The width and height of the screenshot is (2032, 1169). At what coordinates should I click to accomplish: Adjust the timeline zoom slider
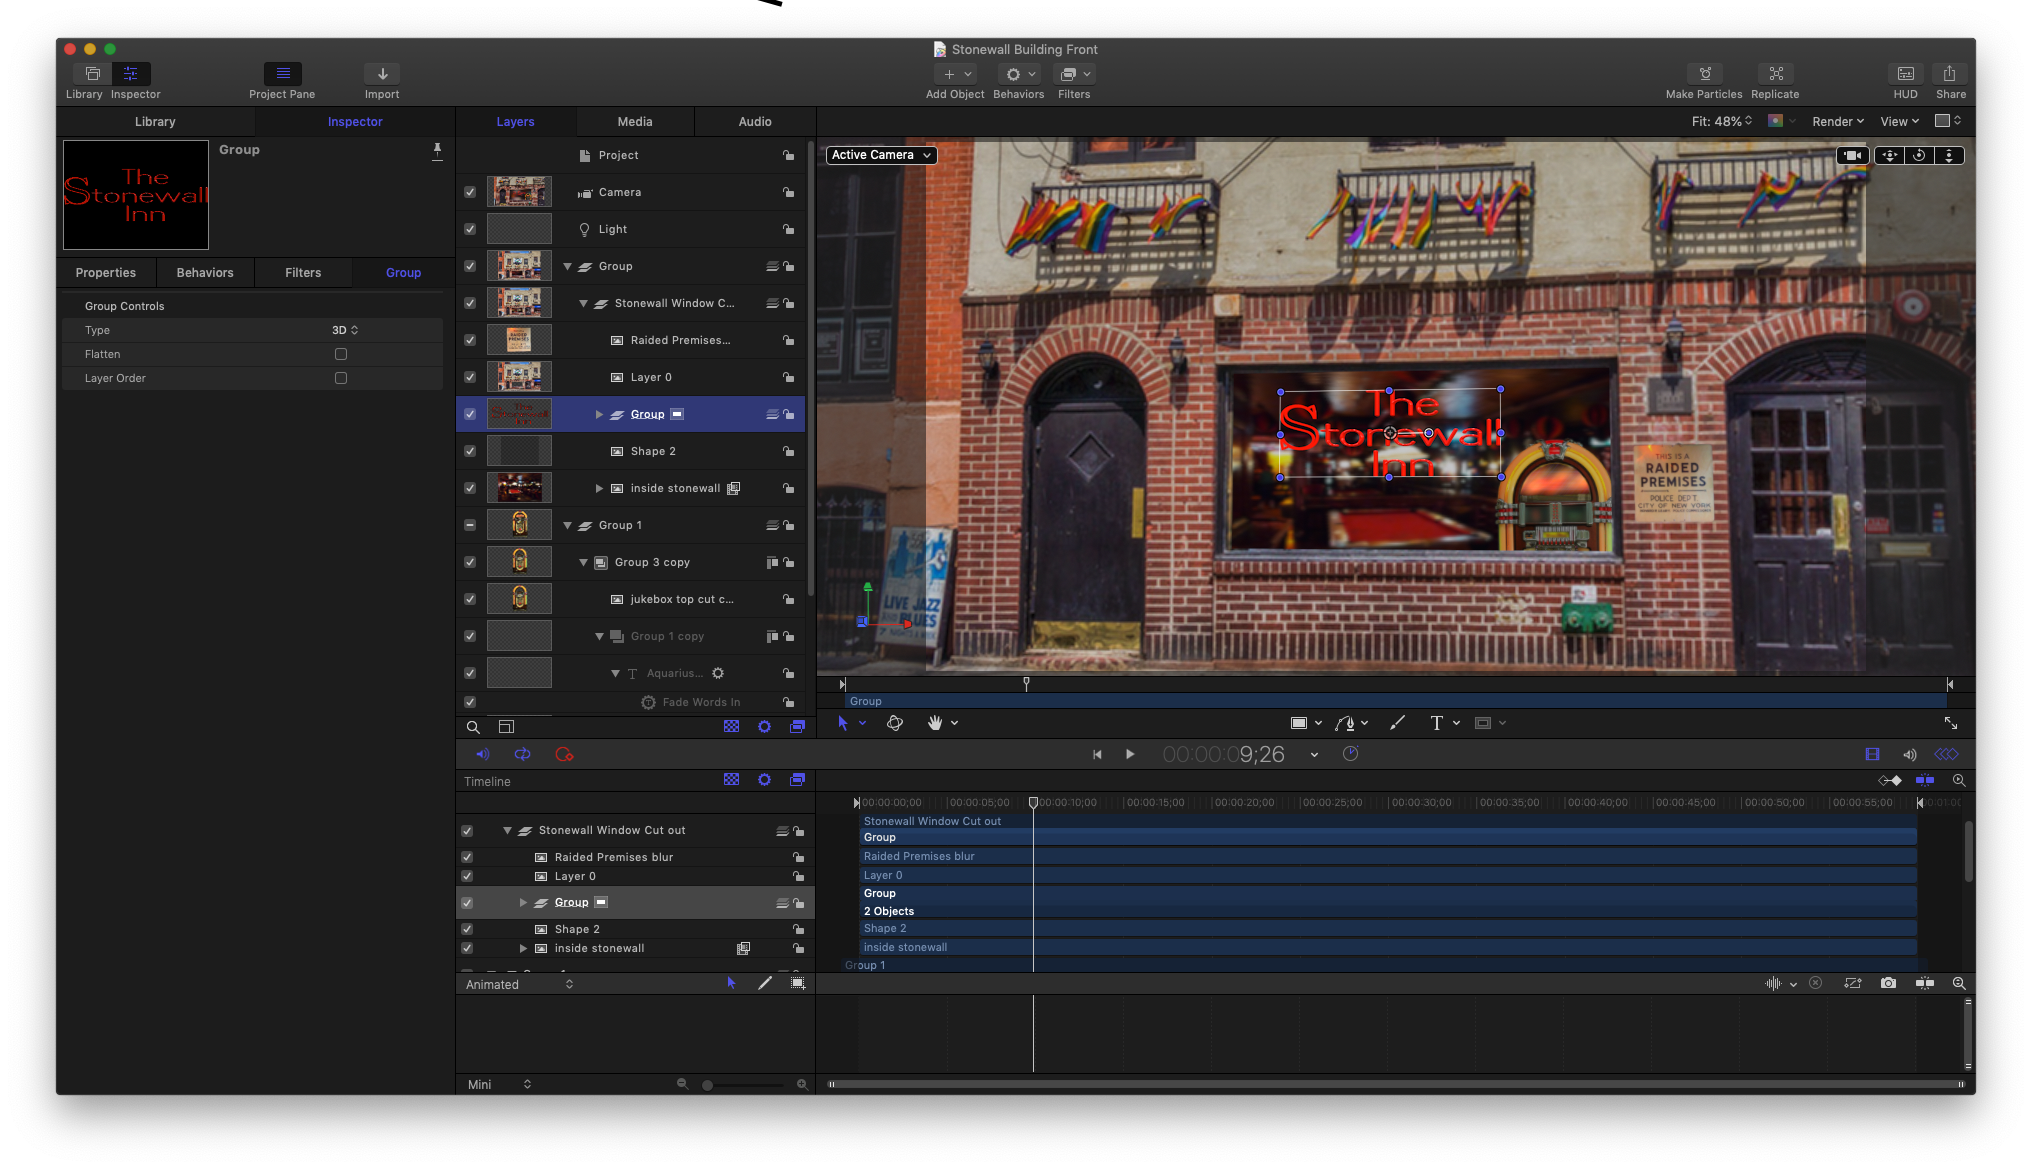click(x=708, y=1085)
